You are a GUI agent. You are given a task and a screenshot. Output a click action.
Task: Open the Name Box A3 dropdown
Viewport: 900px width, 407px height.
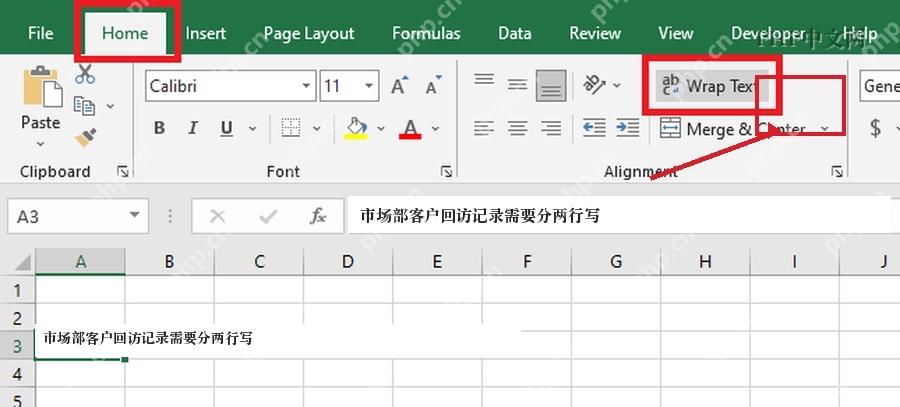pyautogui.click(x=135, y=216)
